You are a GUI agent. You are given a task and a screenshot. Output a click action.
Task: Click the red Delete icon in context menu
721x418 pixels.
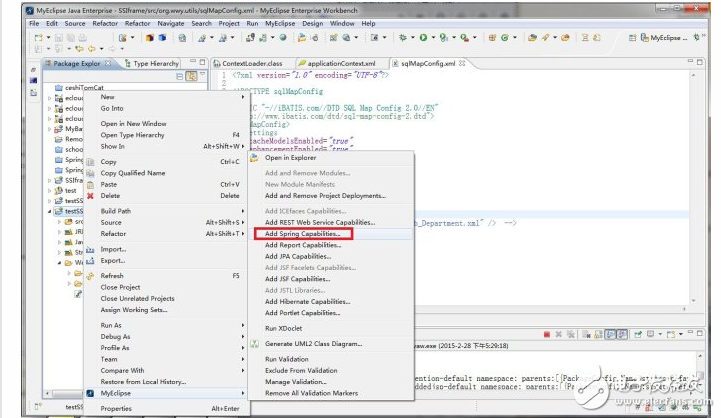pyautogui.click(x=90, y=196)
